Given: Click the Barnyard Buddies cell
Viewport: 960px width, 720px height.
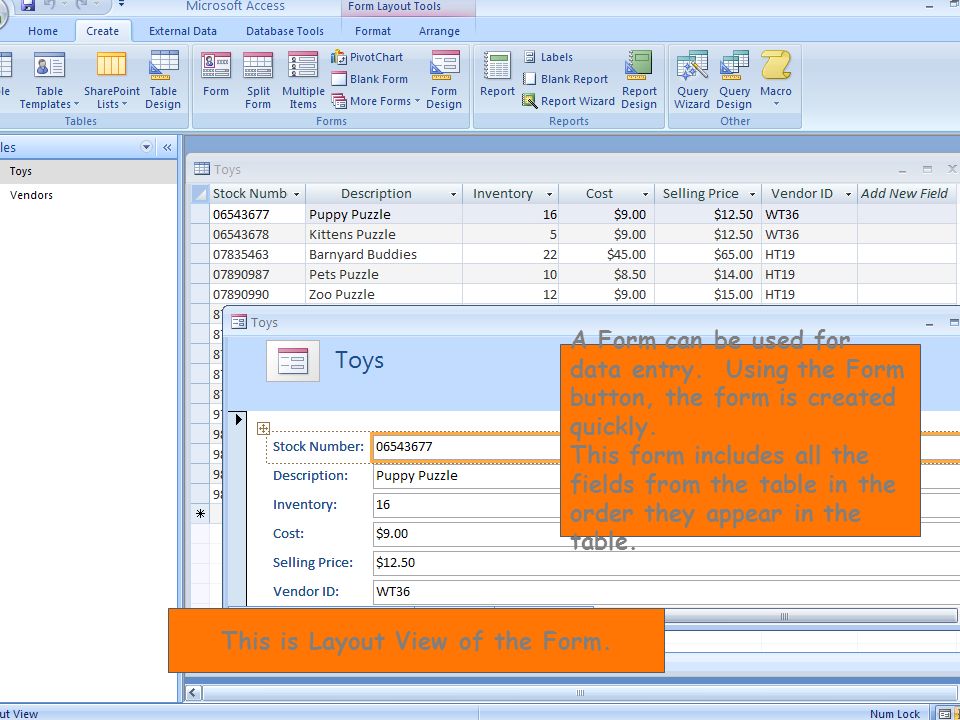Looking at the screenshot, I should pos(384,255).
